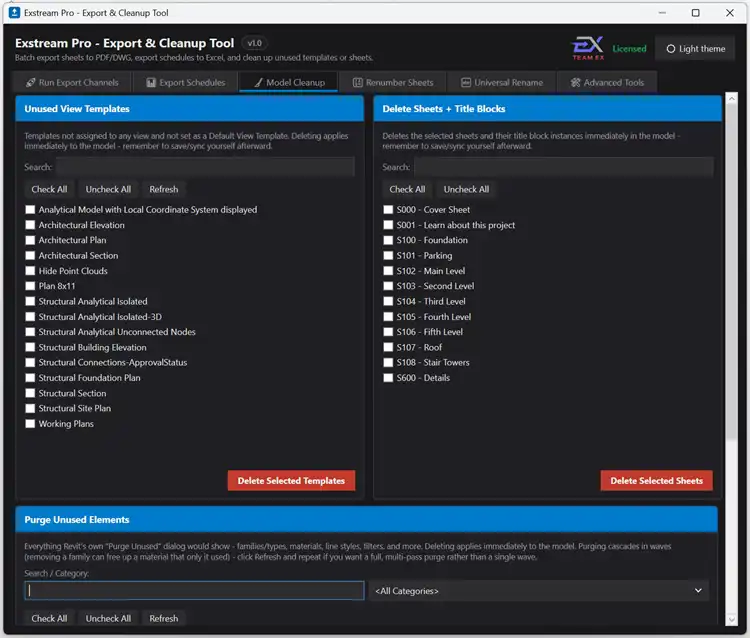Click the Delete Sheets + Title Blocks header
This screenshot has height=638, width=750.
coord(547,109)
